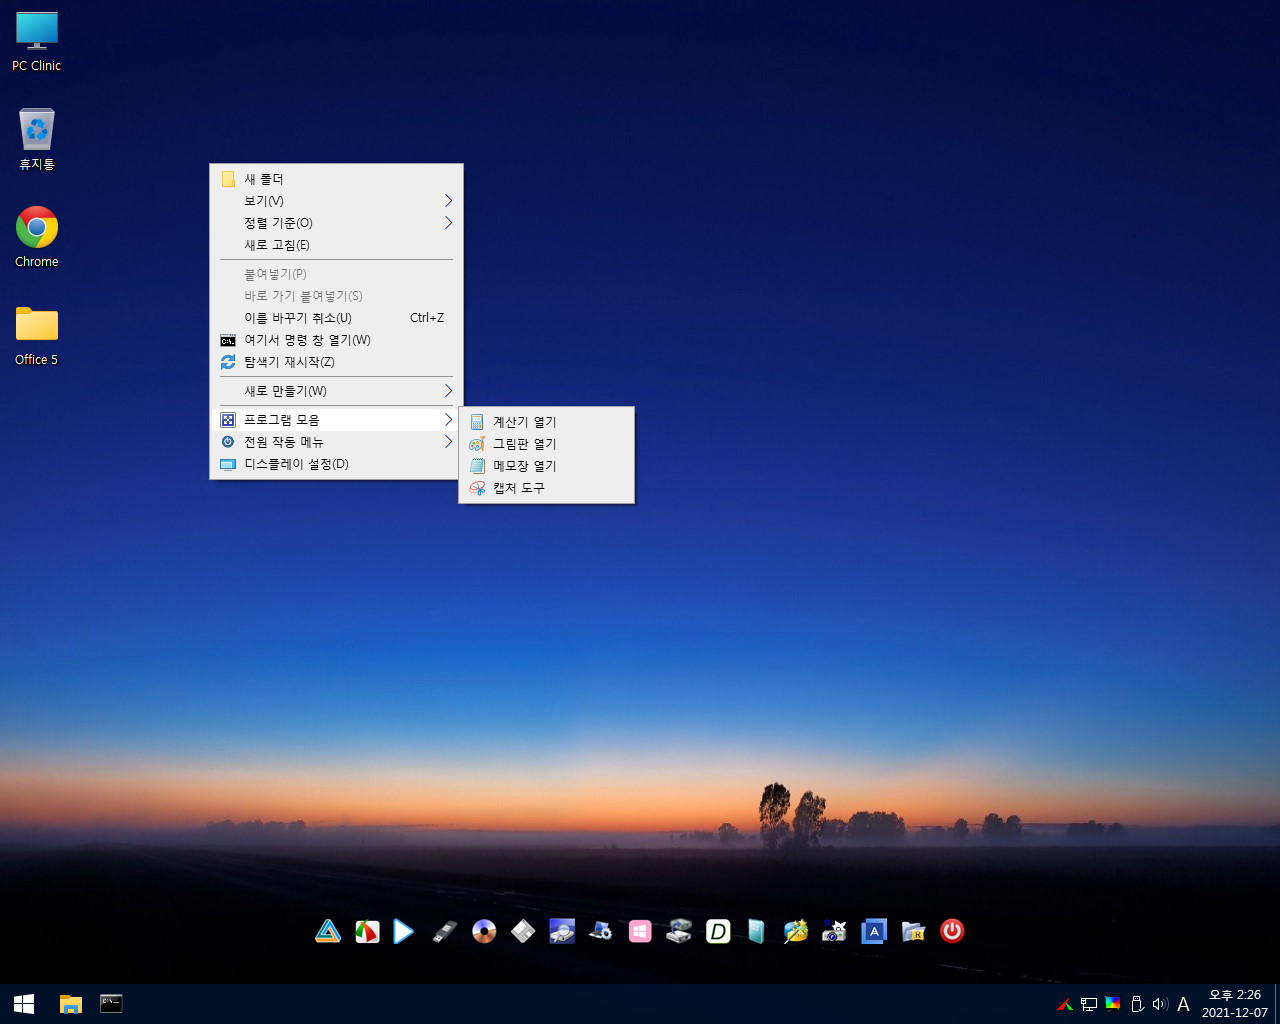This screenshot has width=1280, height=1024.
Task: Open the Windows Start menu
Action: (24, 1004)
